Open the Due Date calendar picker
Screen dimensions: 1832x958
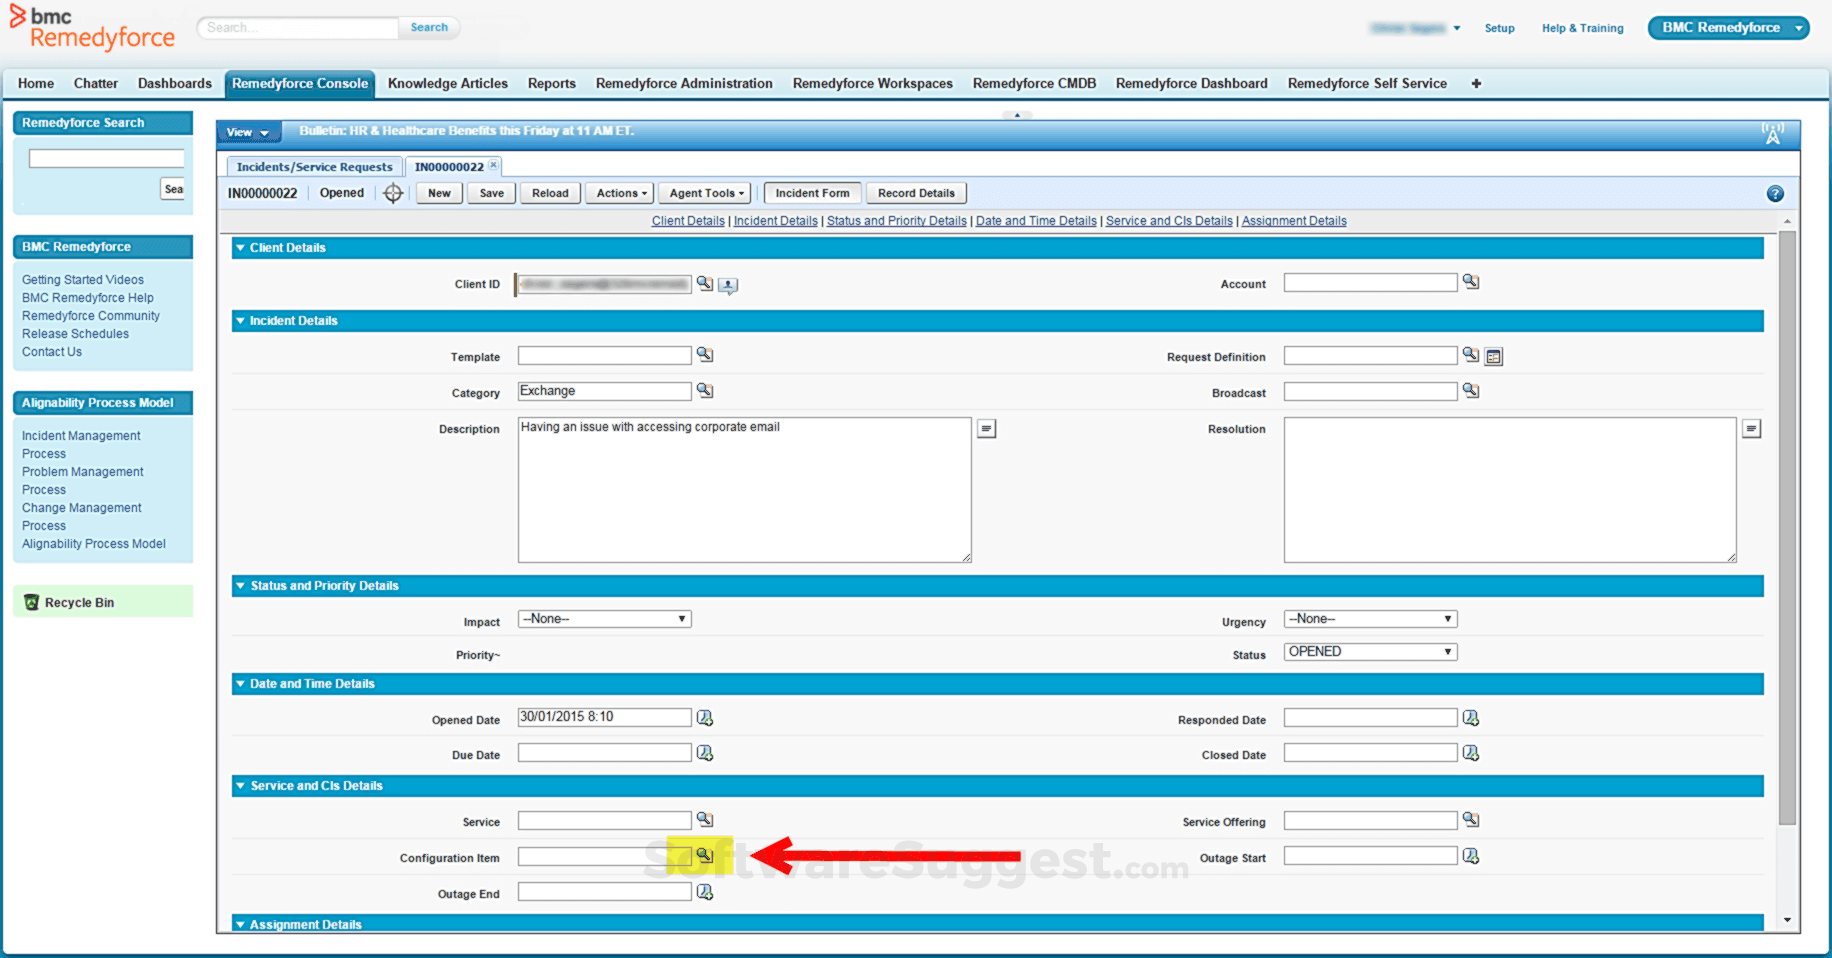705,753
